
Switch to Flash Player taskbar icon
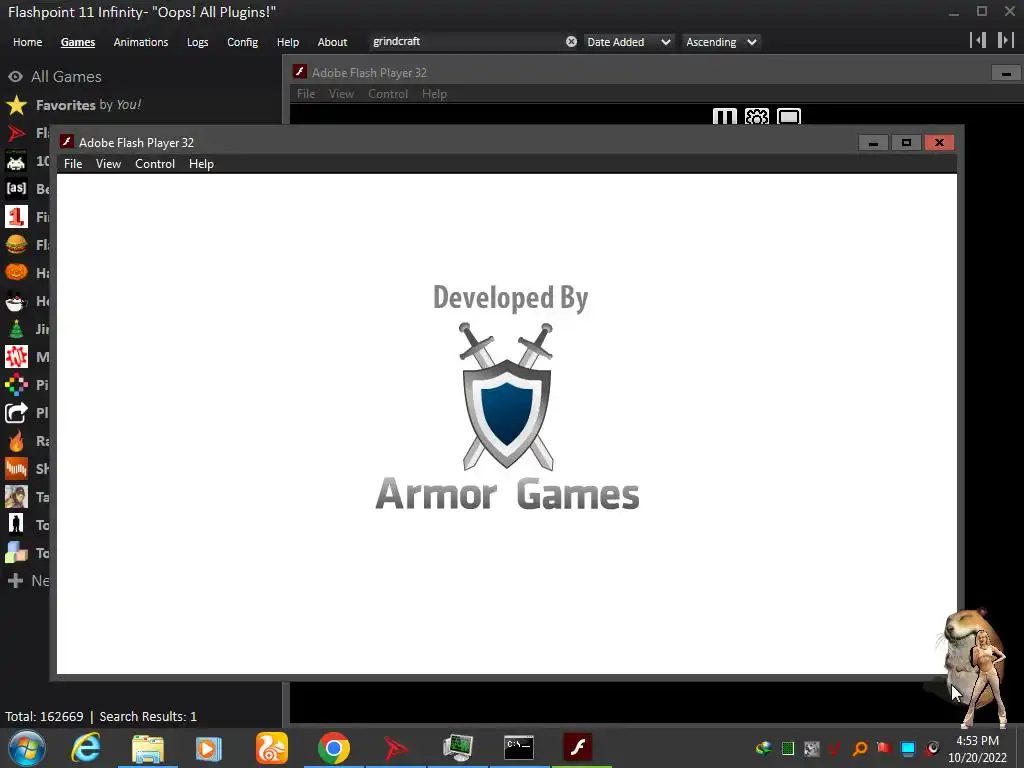tap(577, 748)
